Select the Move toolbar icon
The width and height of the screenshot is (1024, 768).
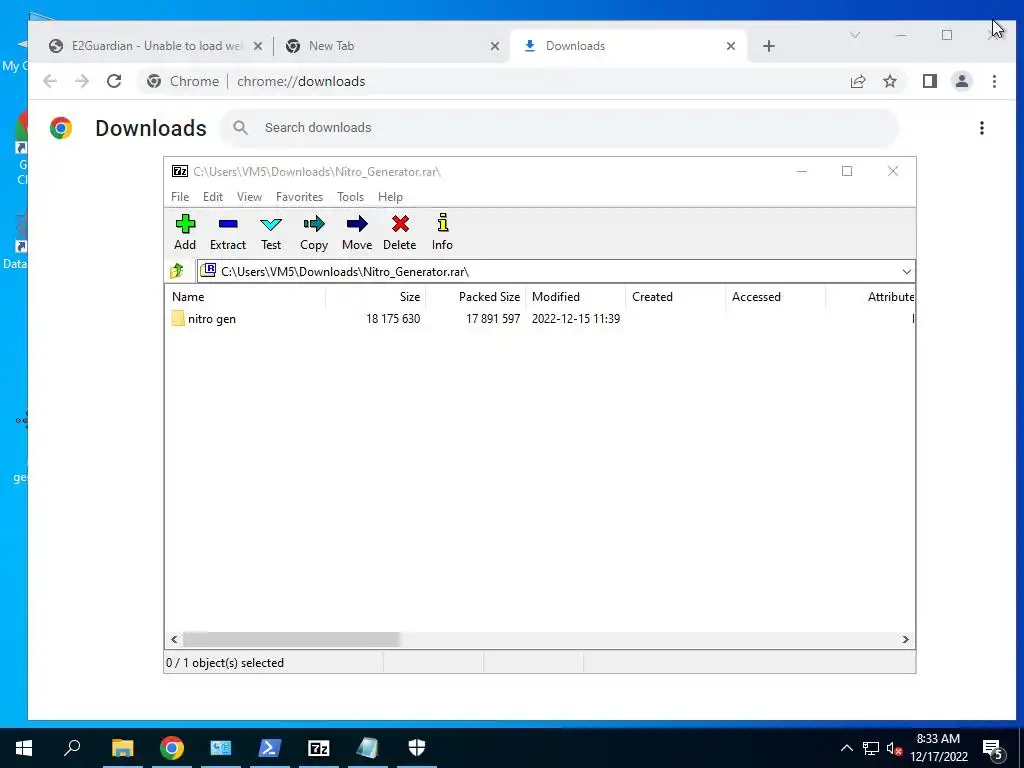357,225
